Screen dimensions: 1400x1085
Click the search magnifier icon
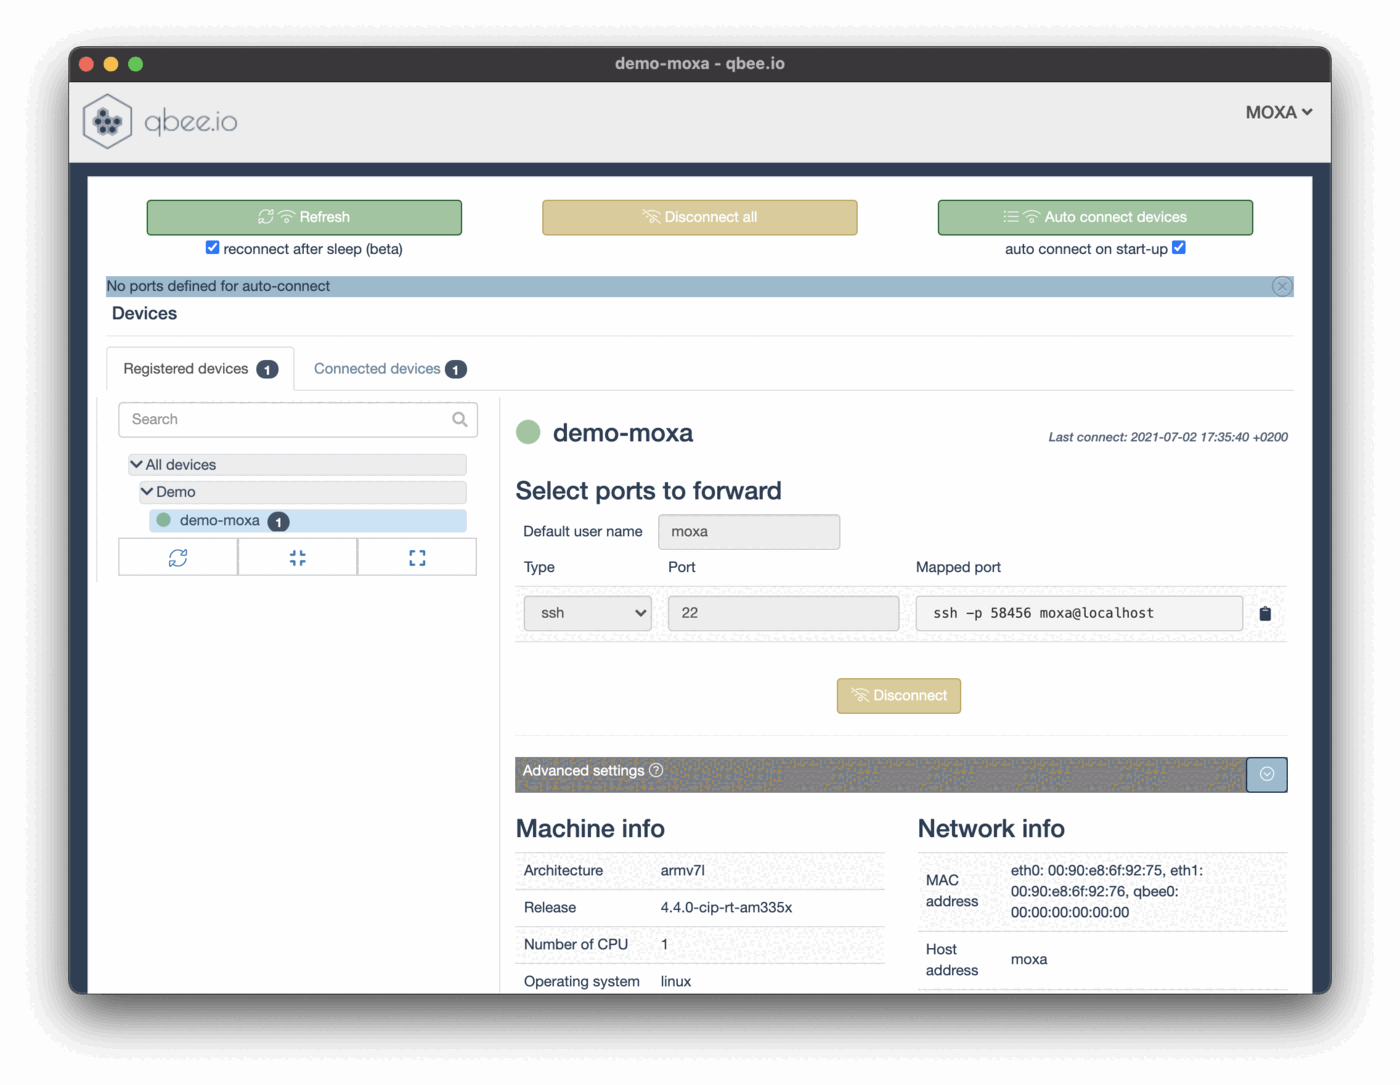[x=460, y=420]
